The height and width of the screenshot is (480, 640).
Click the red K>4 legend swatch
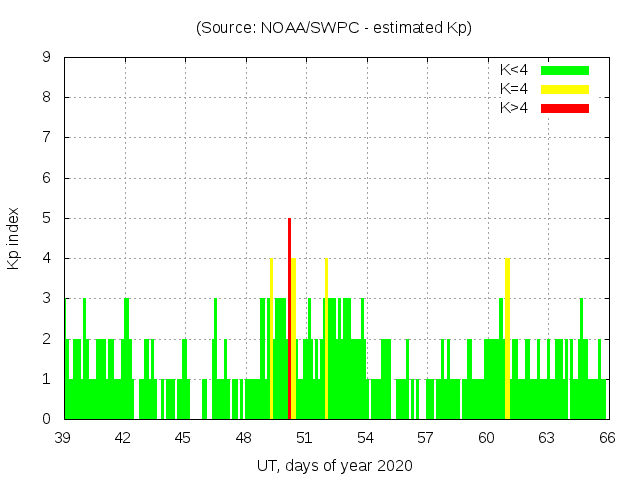(565, 108)
